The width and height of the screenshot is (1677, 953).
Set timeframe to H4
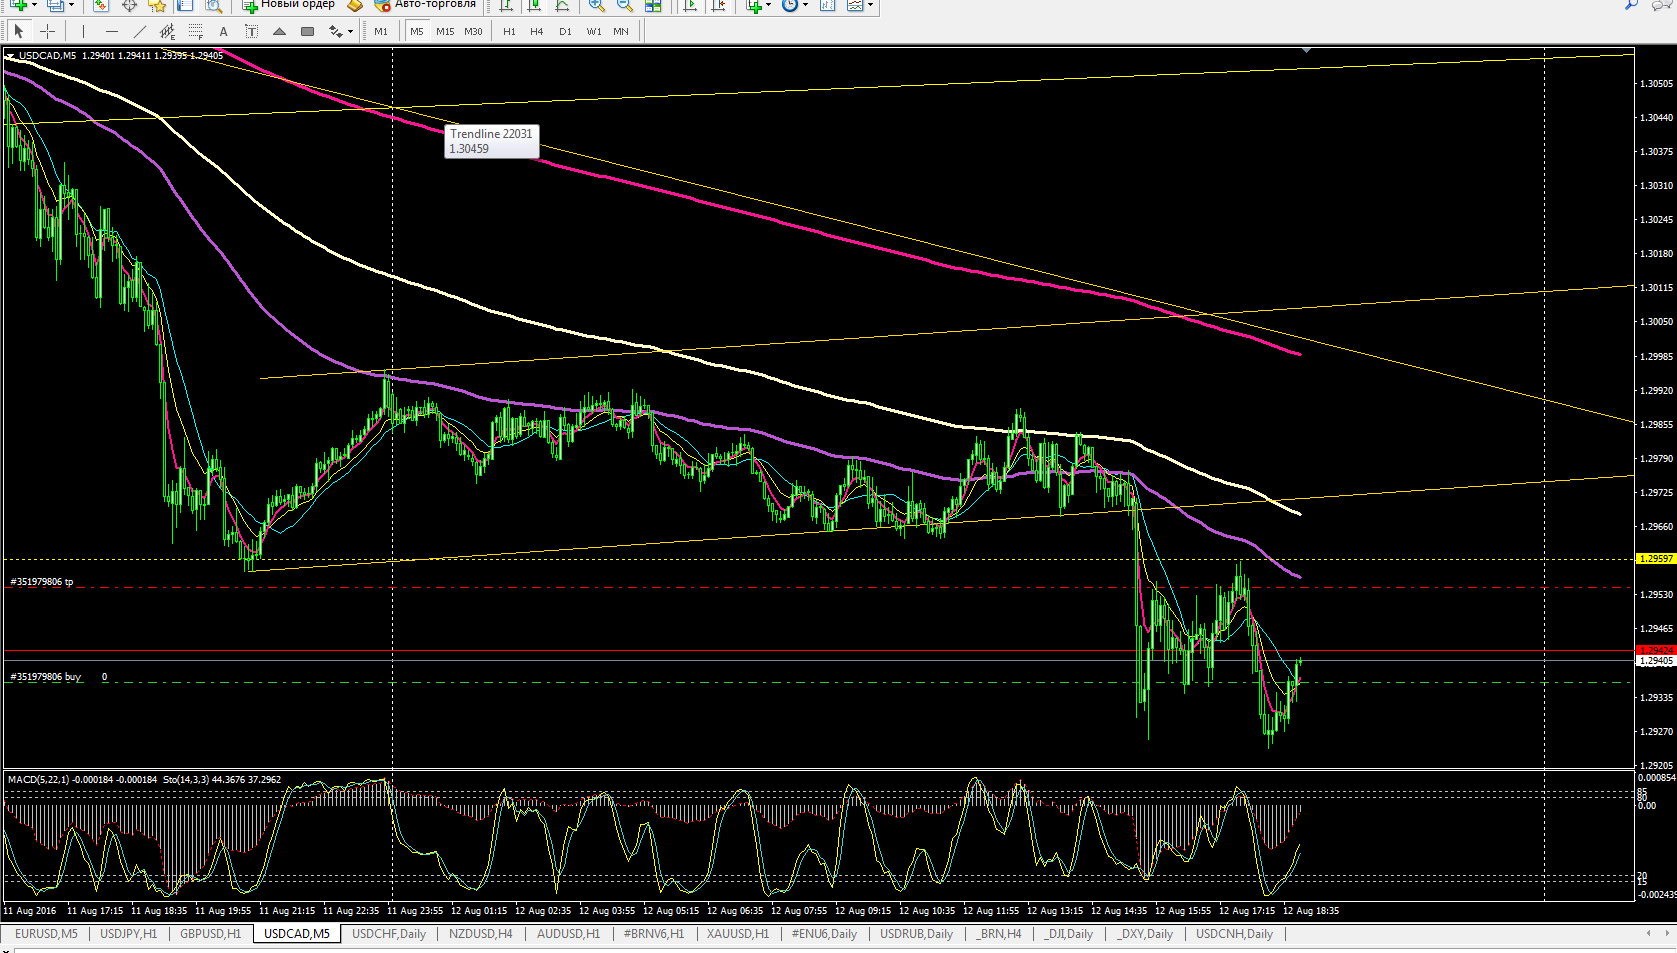pyautogui.click(x=537, y=32)
